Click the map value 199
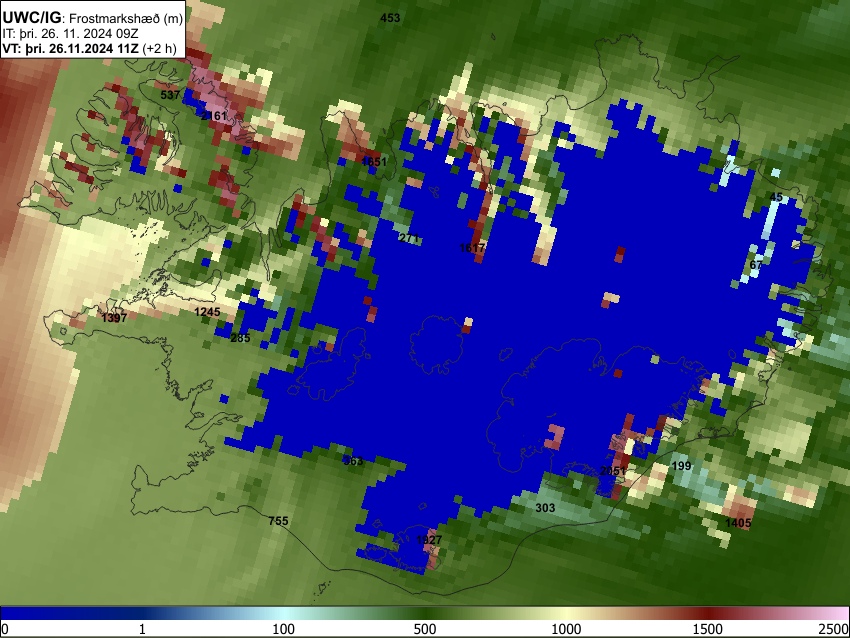 pyautogui.click(x=681, y=466)
